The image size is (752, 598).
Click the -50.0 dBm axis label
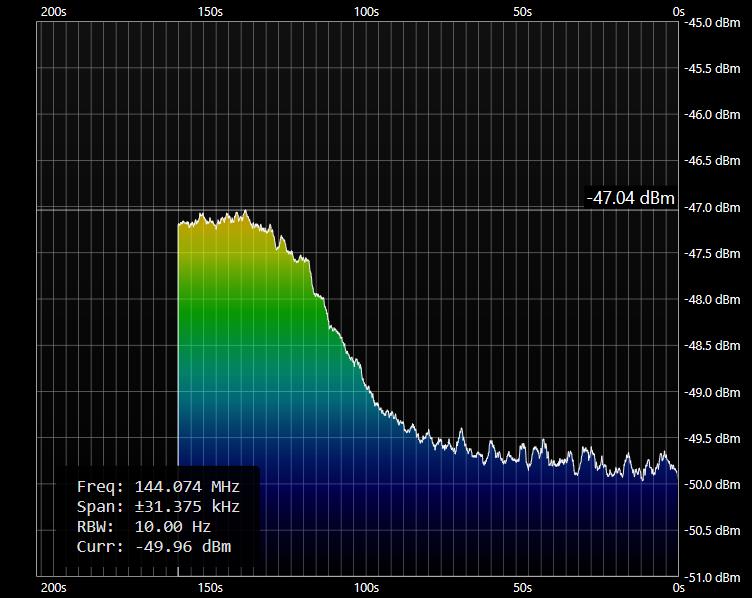(712, 485)
